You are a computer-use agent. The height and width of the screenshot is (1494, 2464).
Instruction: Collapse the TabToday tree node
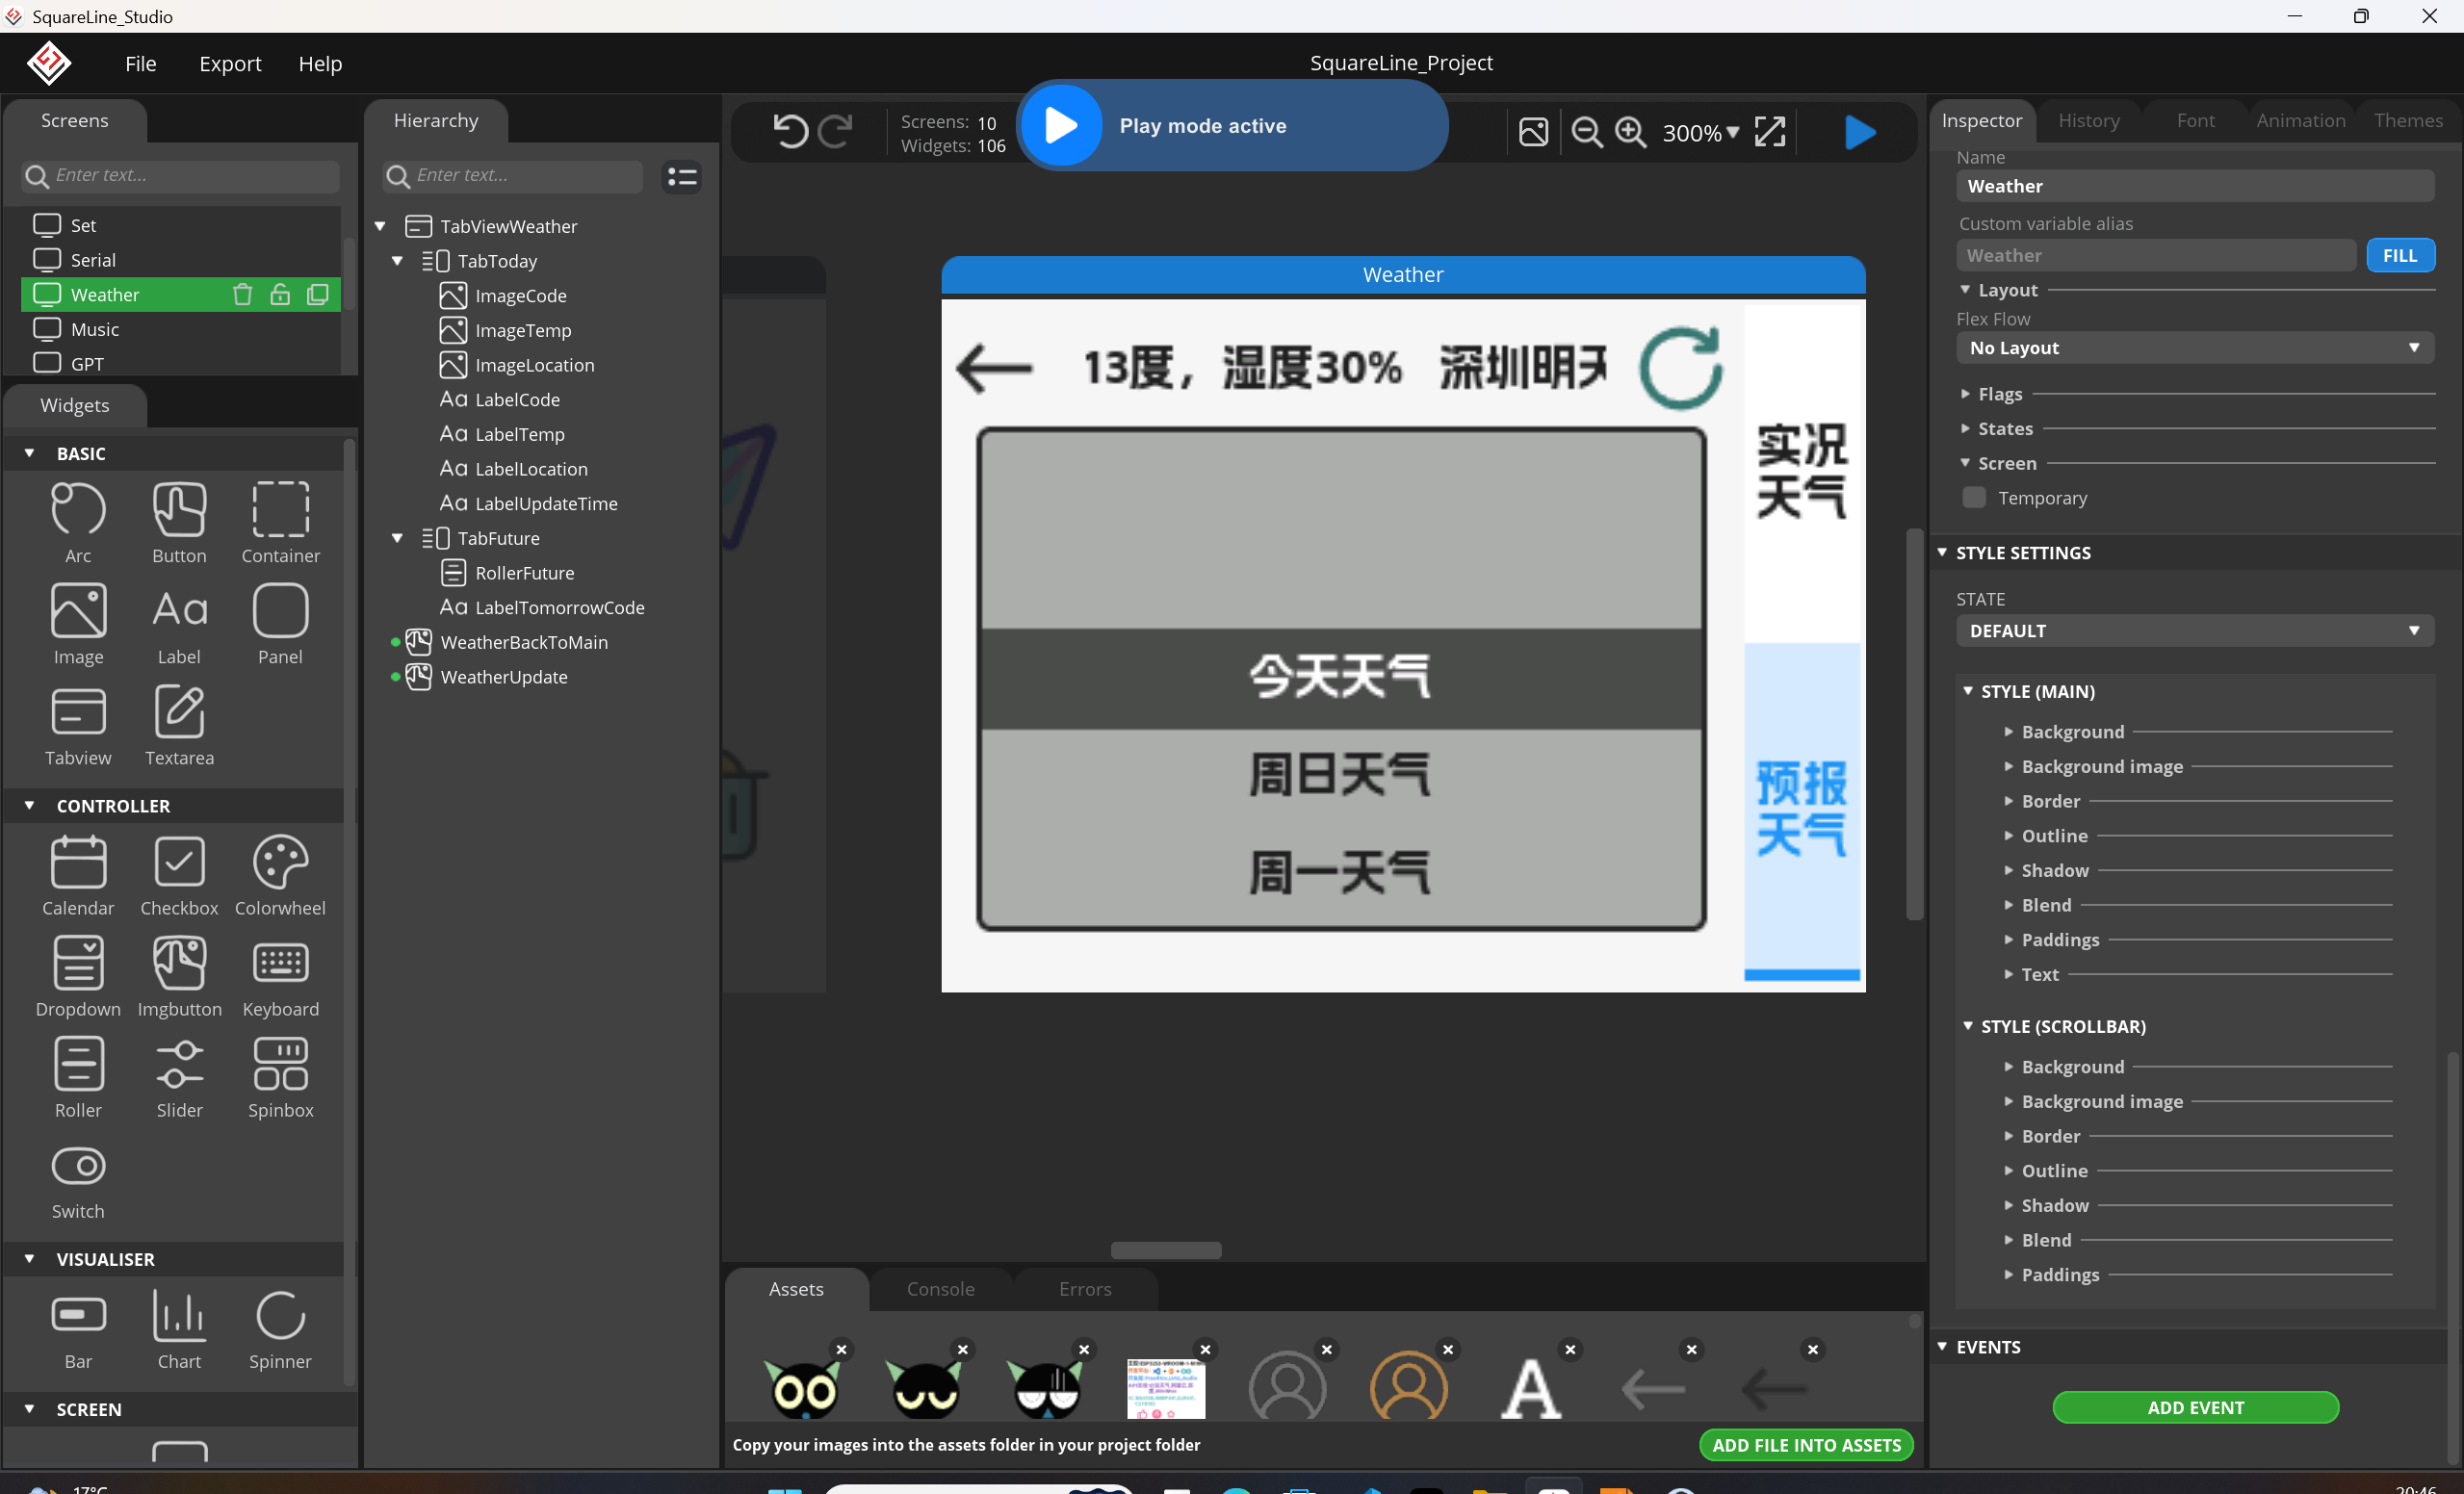coord(397,261)
